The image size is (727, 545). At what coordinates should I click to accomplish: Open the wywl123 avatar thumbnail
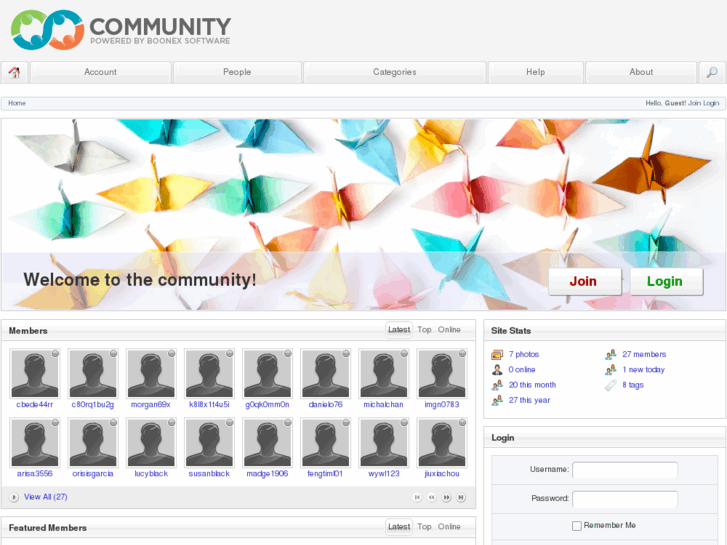coord(384,442)
